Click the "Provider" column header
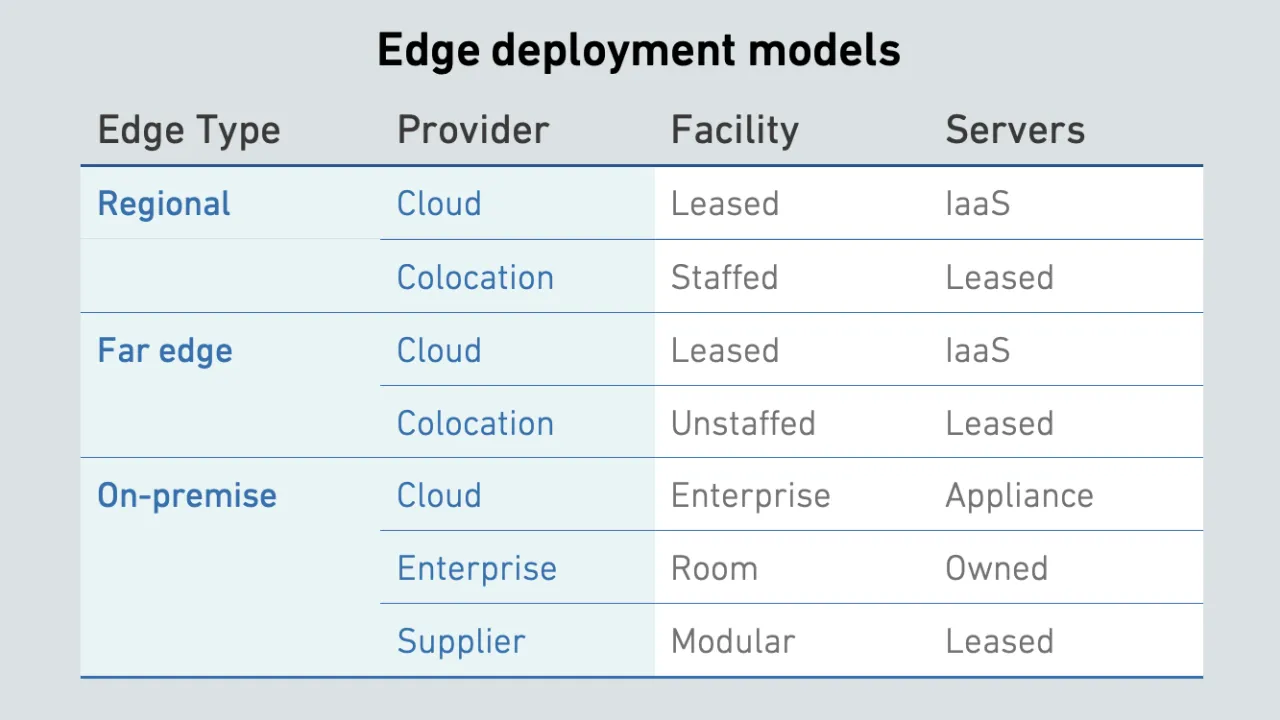This screenshot has width=1280, height=720. [473, 130]
